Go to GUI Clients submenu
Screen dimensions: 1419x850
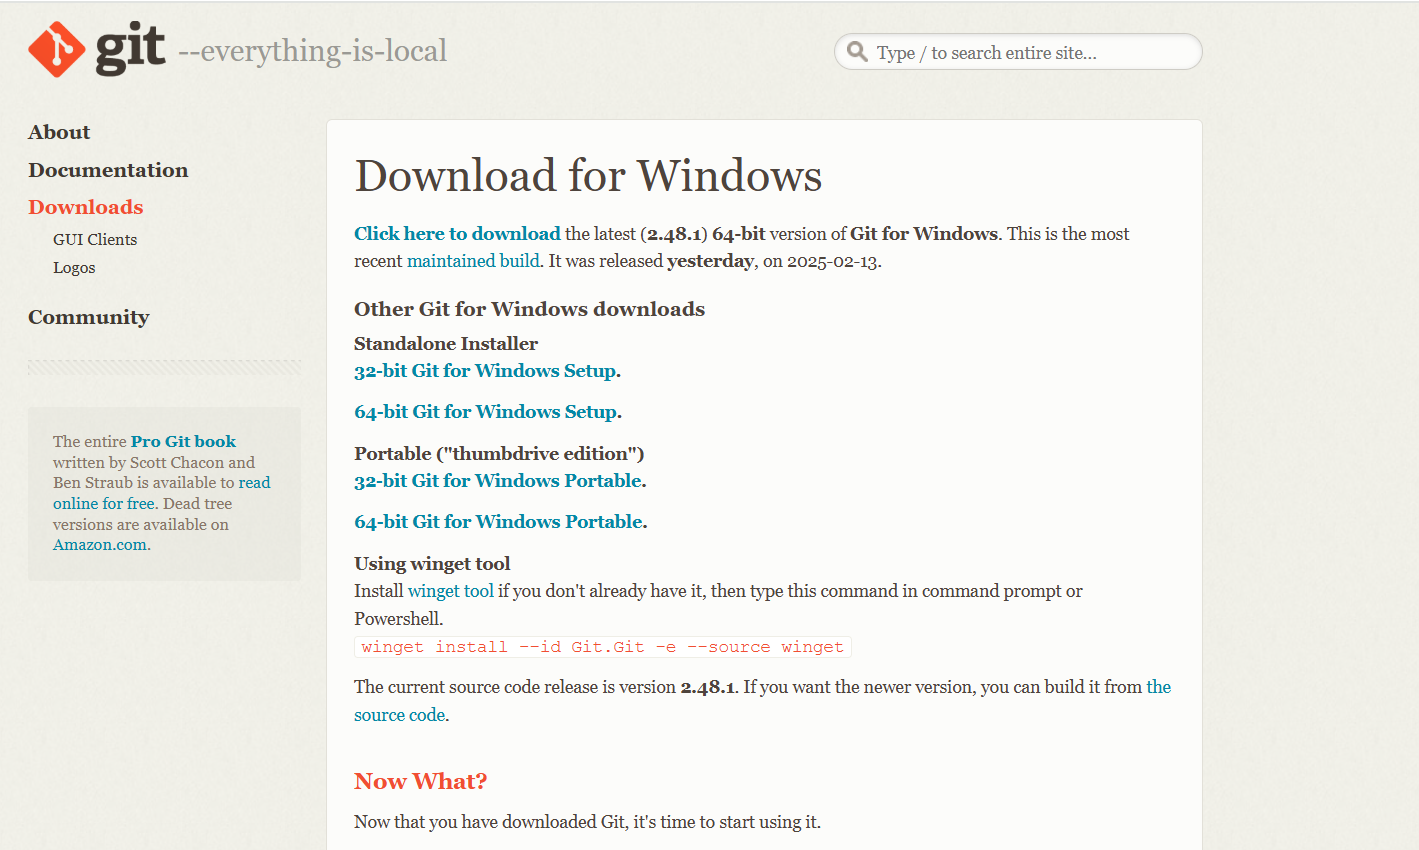tap(95, 239)
